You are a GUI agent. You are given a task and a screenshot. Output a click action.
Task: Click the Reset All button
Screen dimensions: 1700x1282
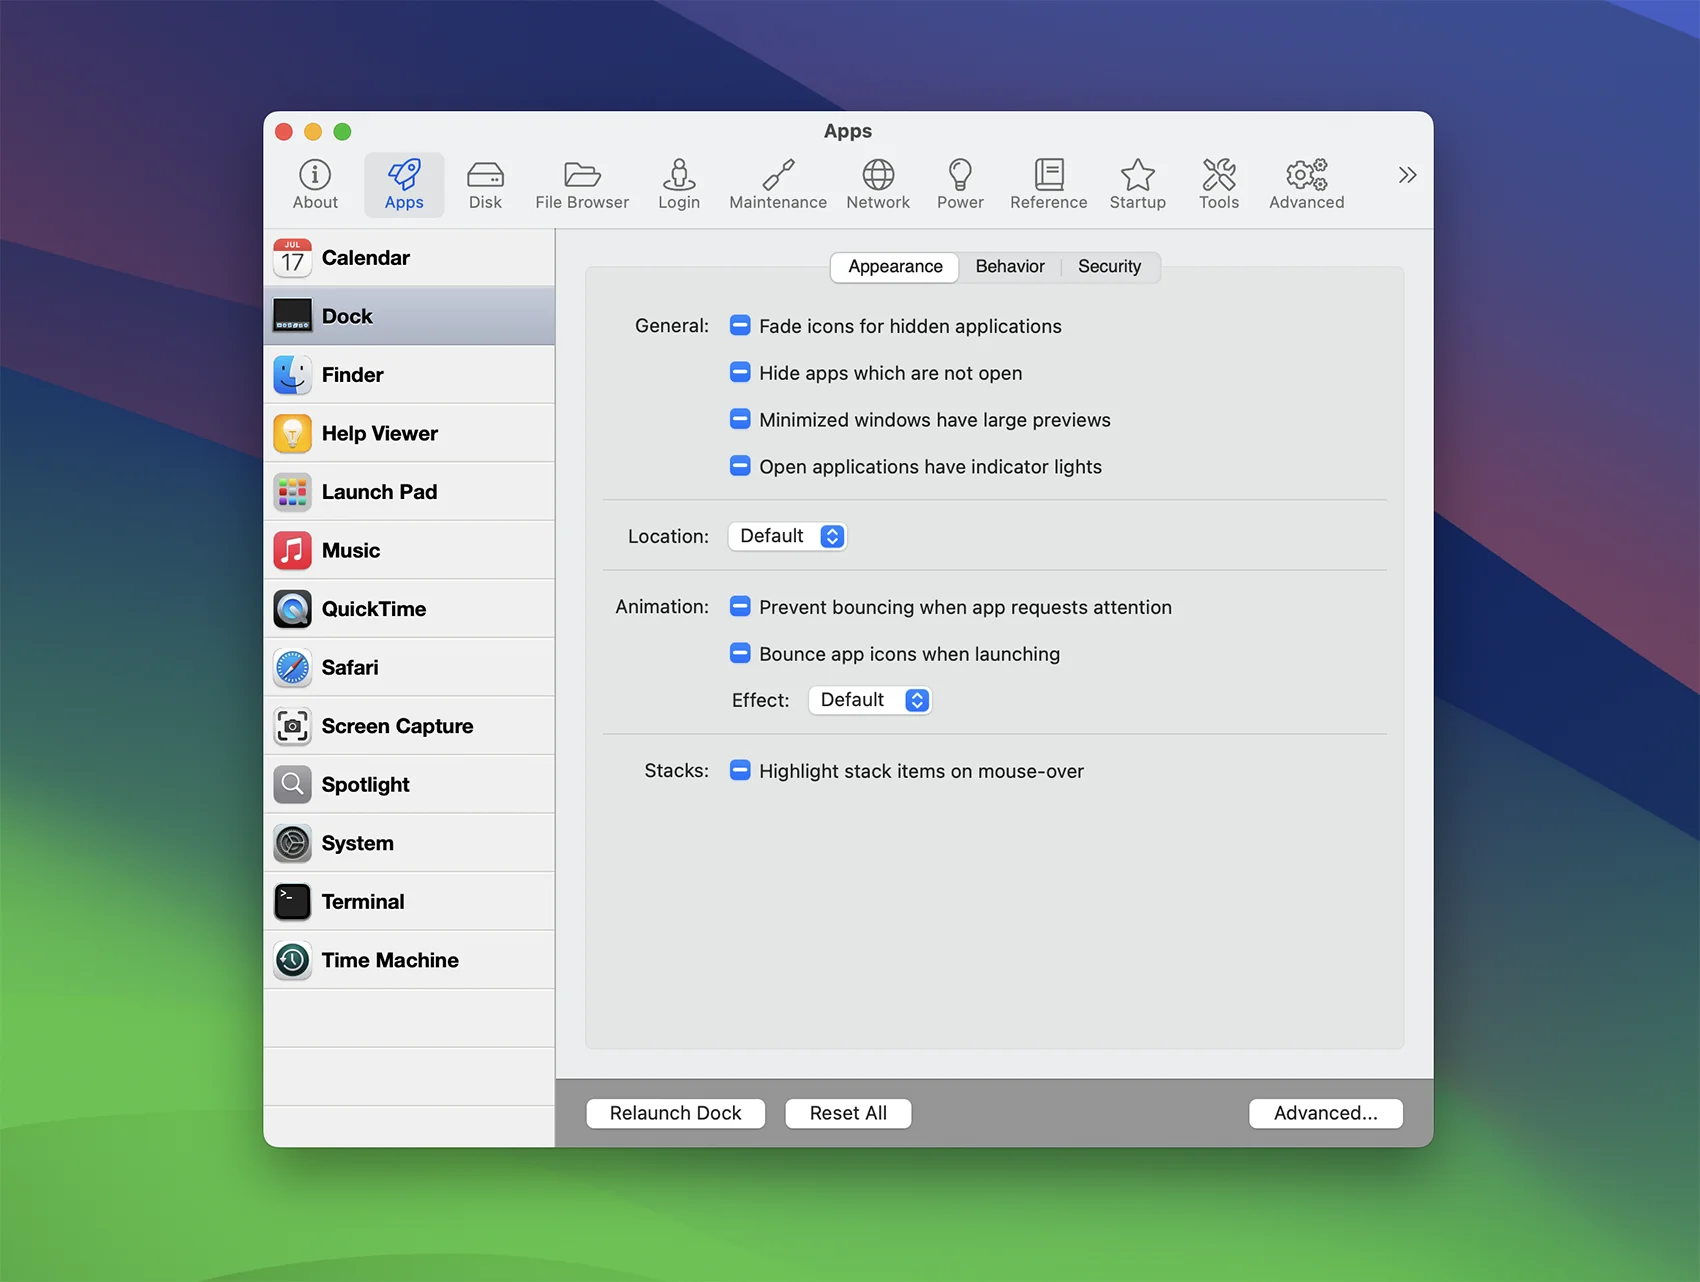tap(848, 1113)
